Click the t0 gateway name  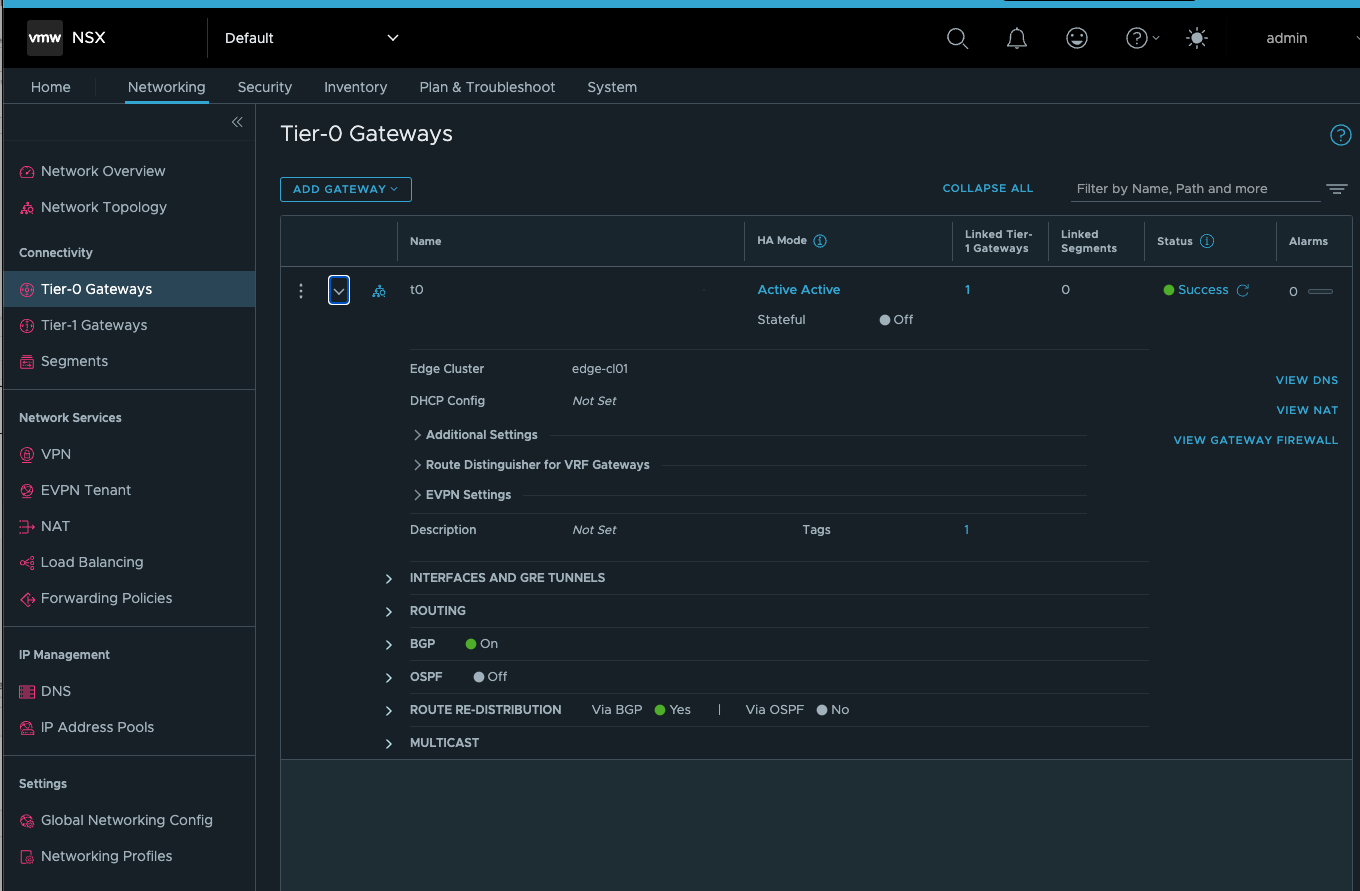[417, 290]
